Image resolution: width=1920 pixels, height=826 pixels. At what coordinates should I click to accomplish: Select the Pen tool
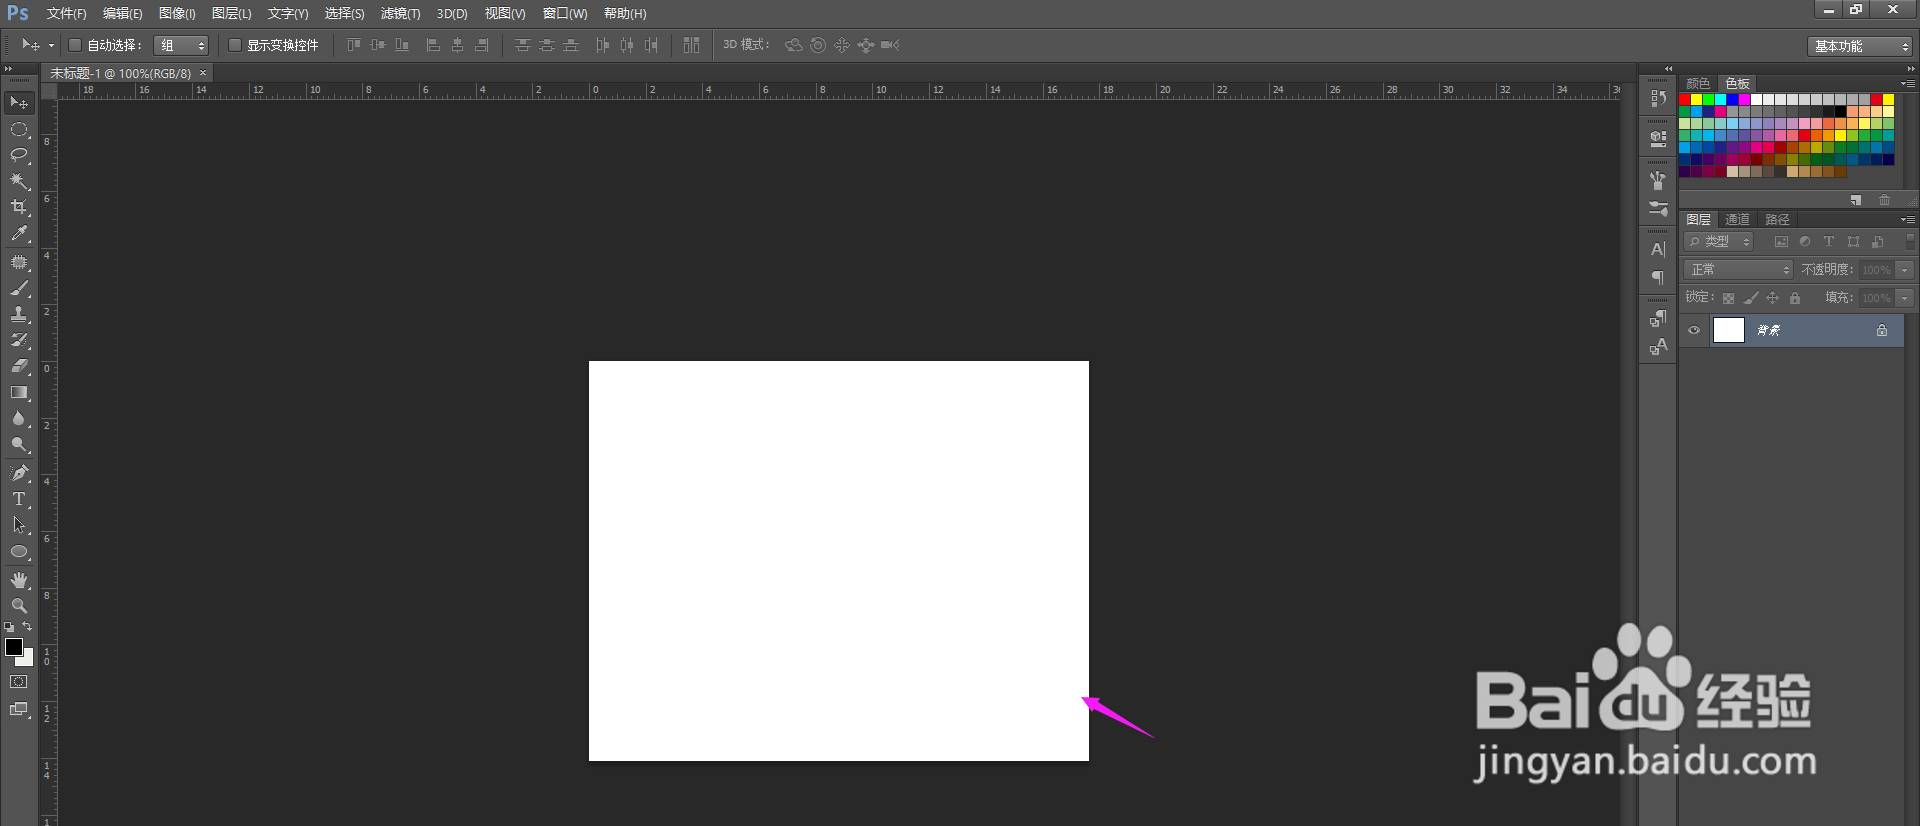(x=19, y=473)
